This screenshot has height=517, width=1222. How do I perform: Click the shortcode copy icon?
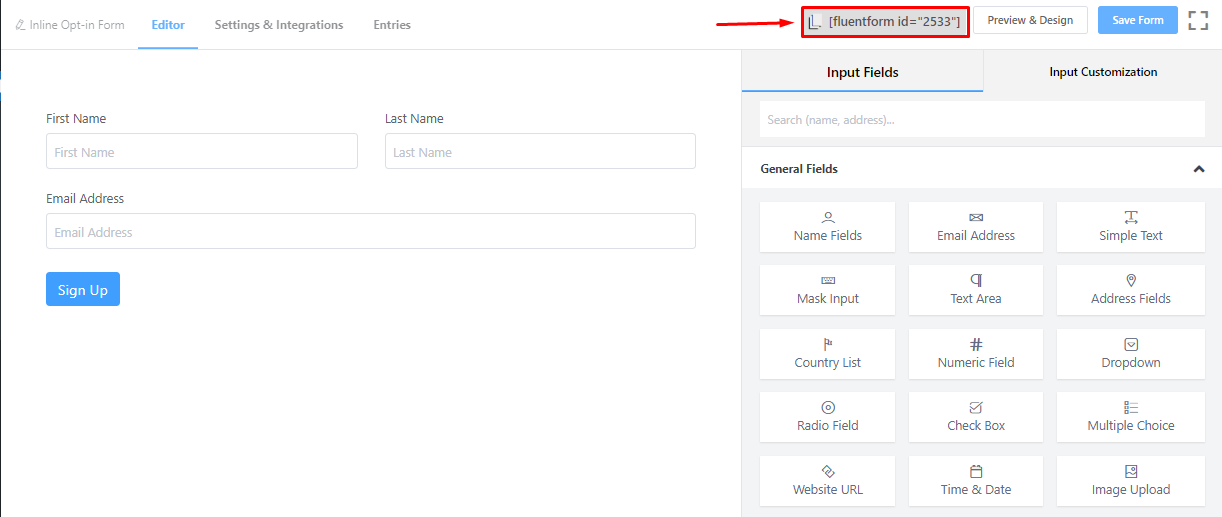point(815,21)
